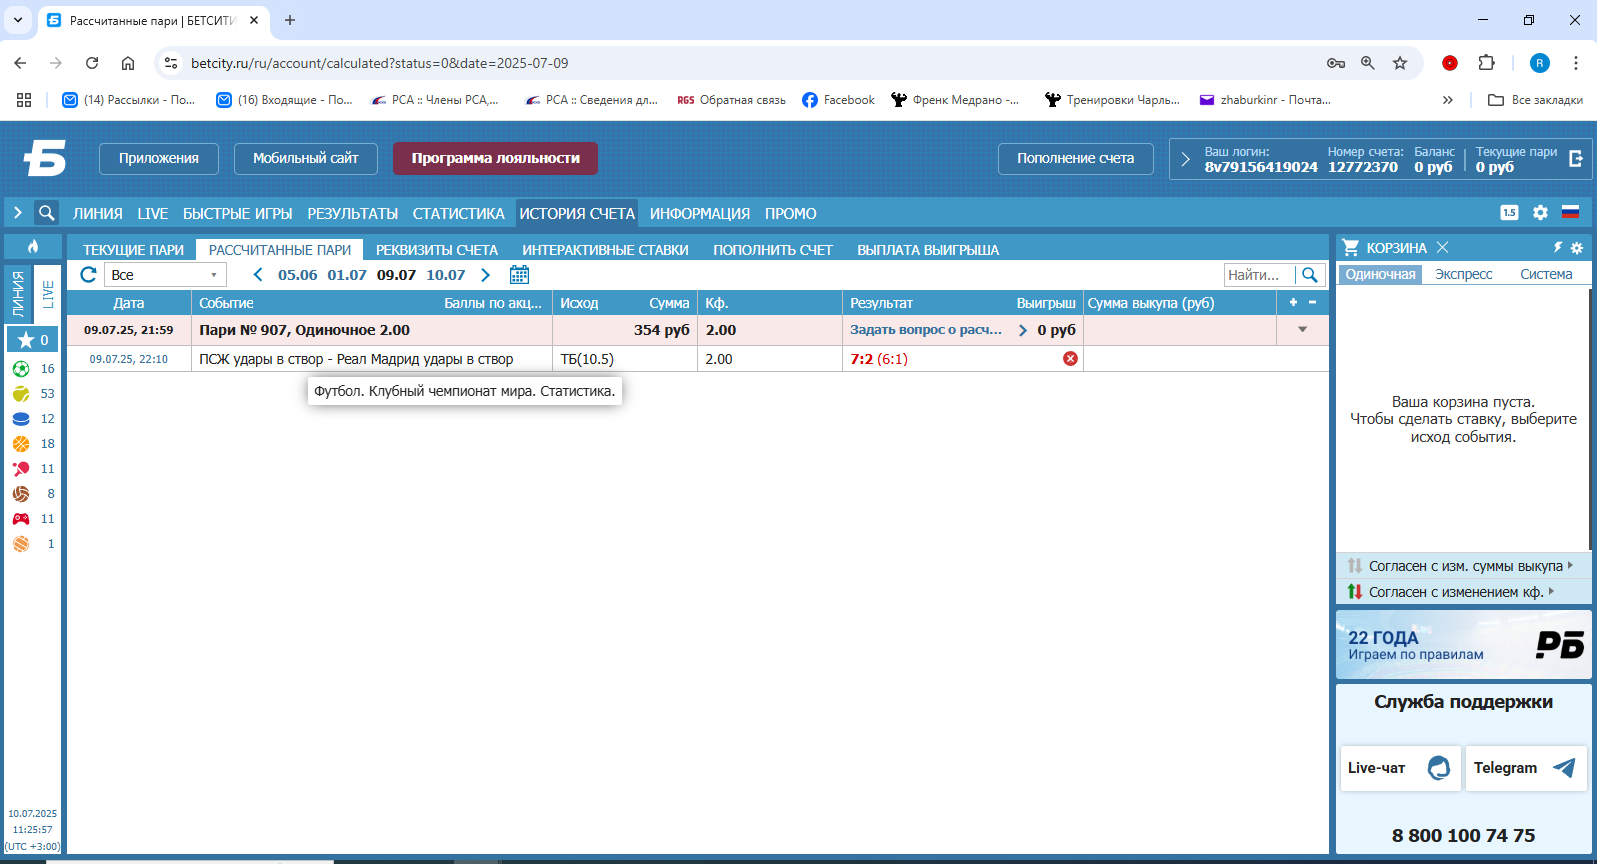
Task: Click the Задать вопрос о расчете link
Action: point(925,330)
